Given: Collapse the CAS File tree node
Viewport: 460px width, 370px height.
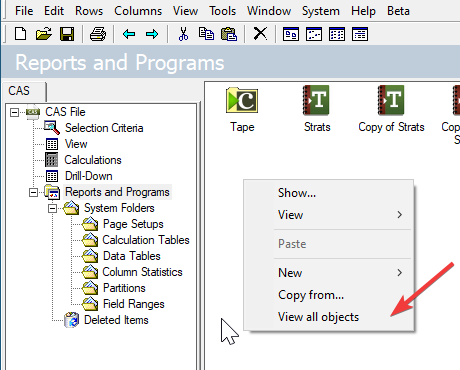Looking at the screenshot, I should pyautogui.click(x=14, y=112).
